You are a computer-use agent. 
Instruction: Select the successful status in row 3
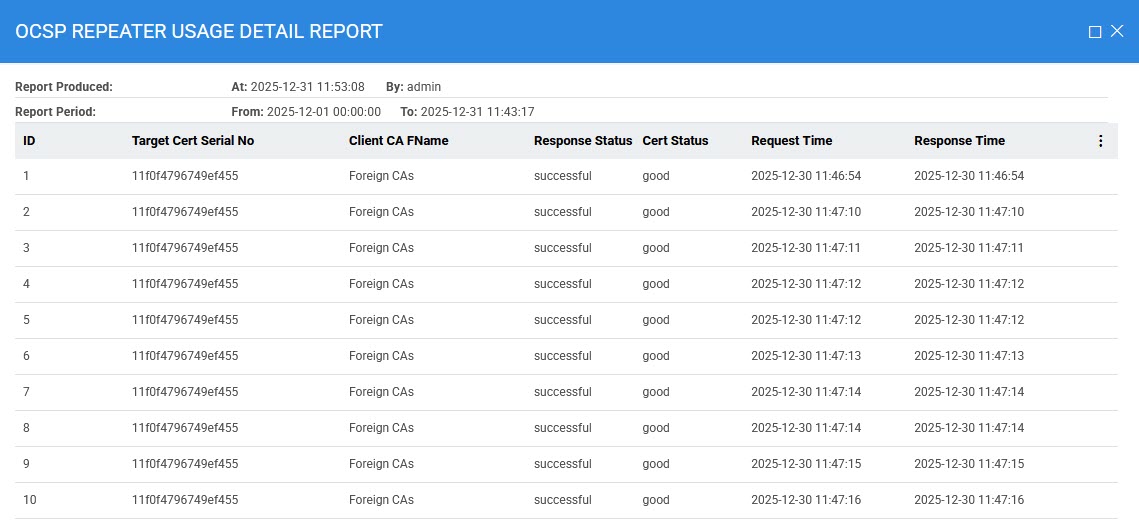click(563, 248)
